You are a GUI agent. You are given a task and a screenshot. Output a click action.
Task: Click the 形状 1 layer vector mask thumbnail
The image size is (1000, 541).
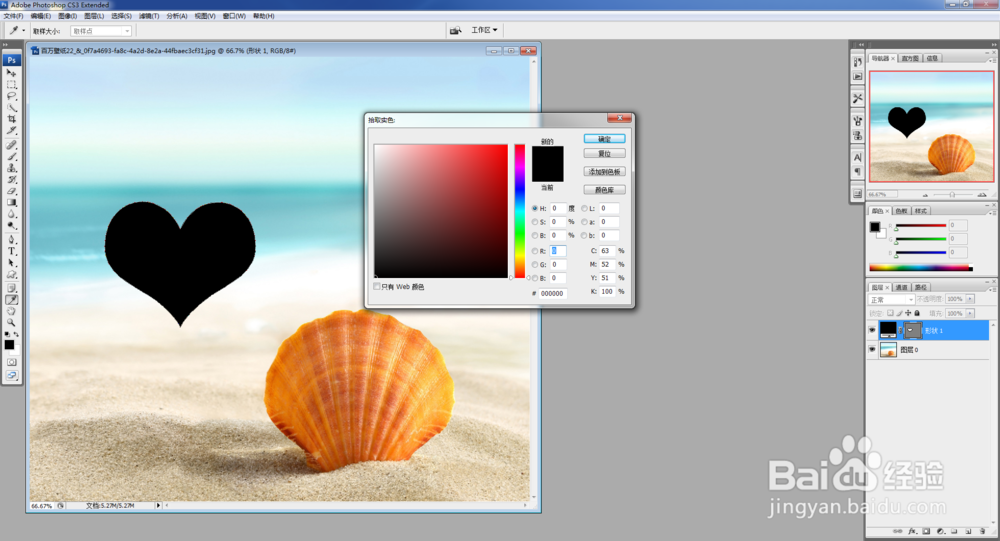913,330
